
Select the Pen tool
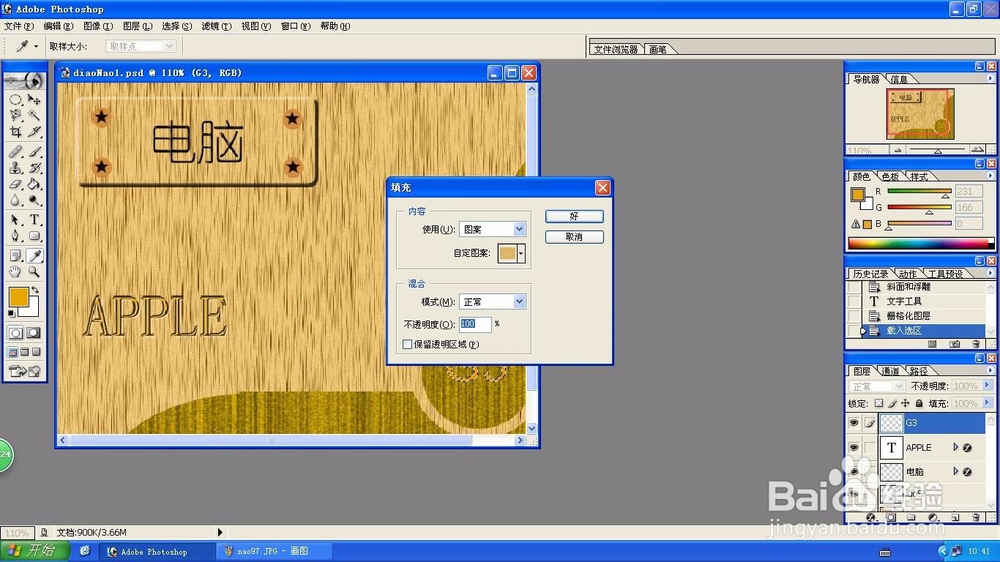click(x=15, y=236)
